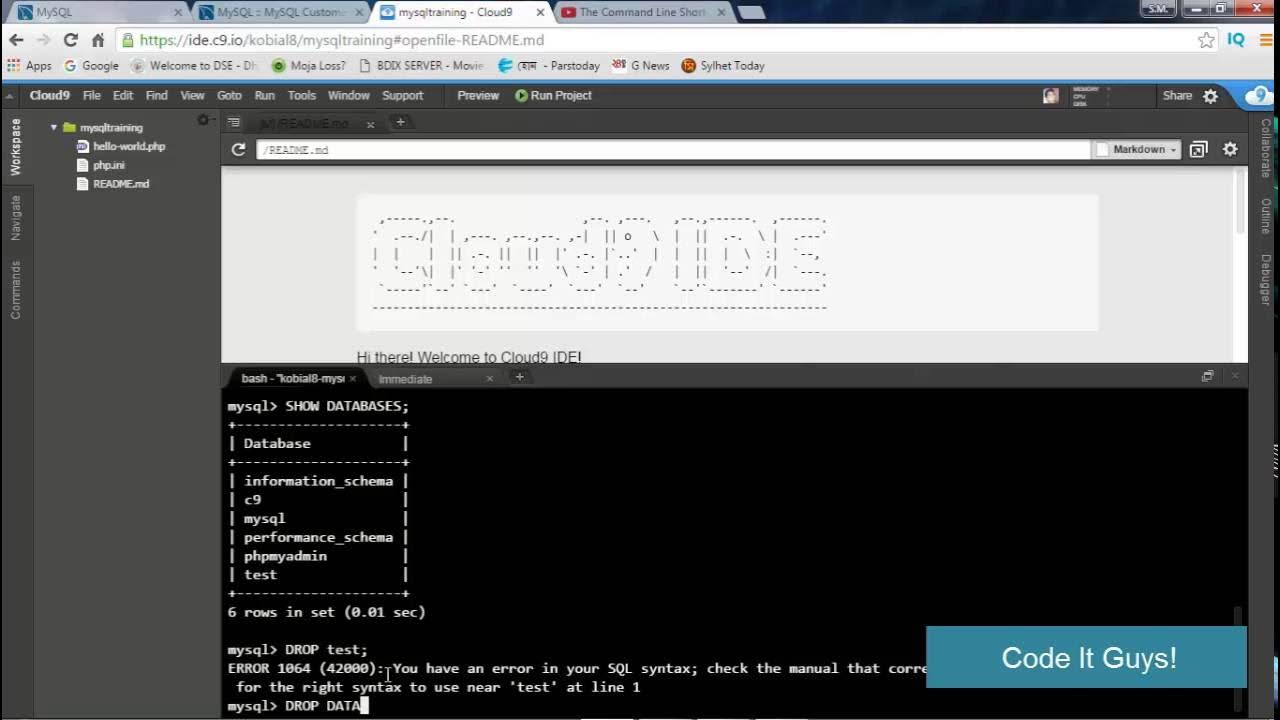Collapse menu bar with up arrow
Viewport: 1280px width, 720px height.
point(9,96)
